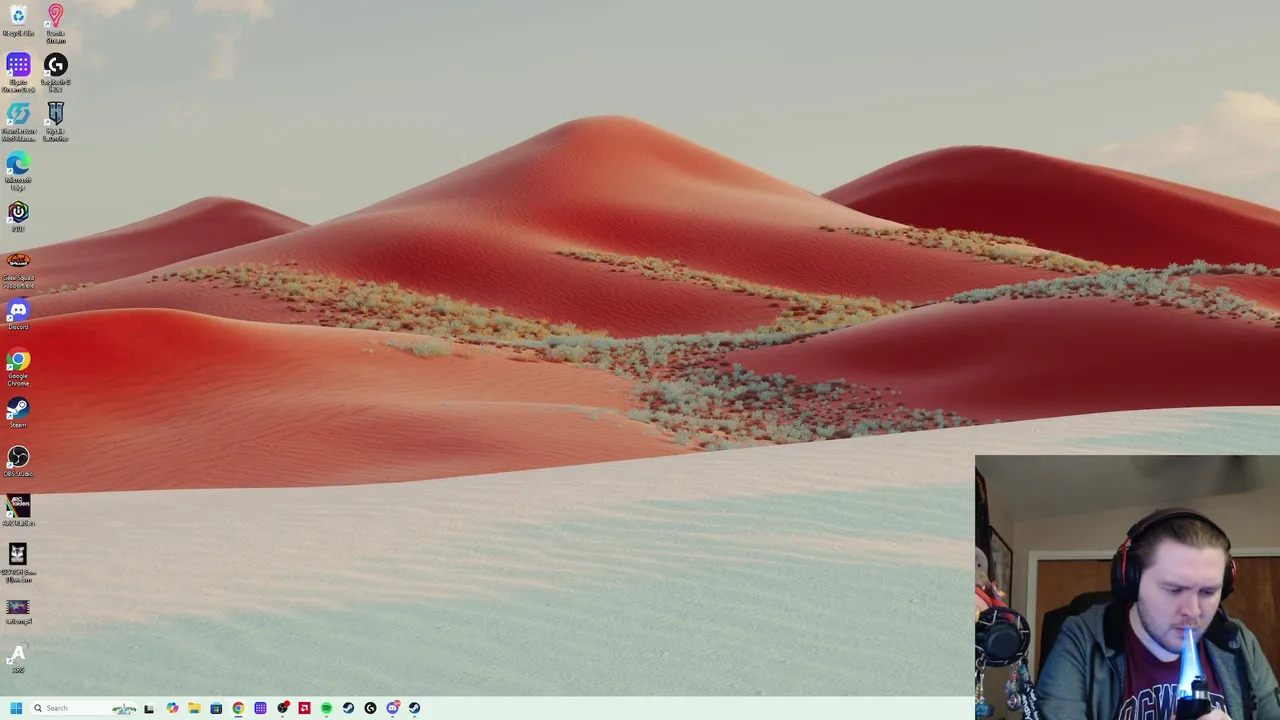Open Copilot from the taskbar

(172, 708)
